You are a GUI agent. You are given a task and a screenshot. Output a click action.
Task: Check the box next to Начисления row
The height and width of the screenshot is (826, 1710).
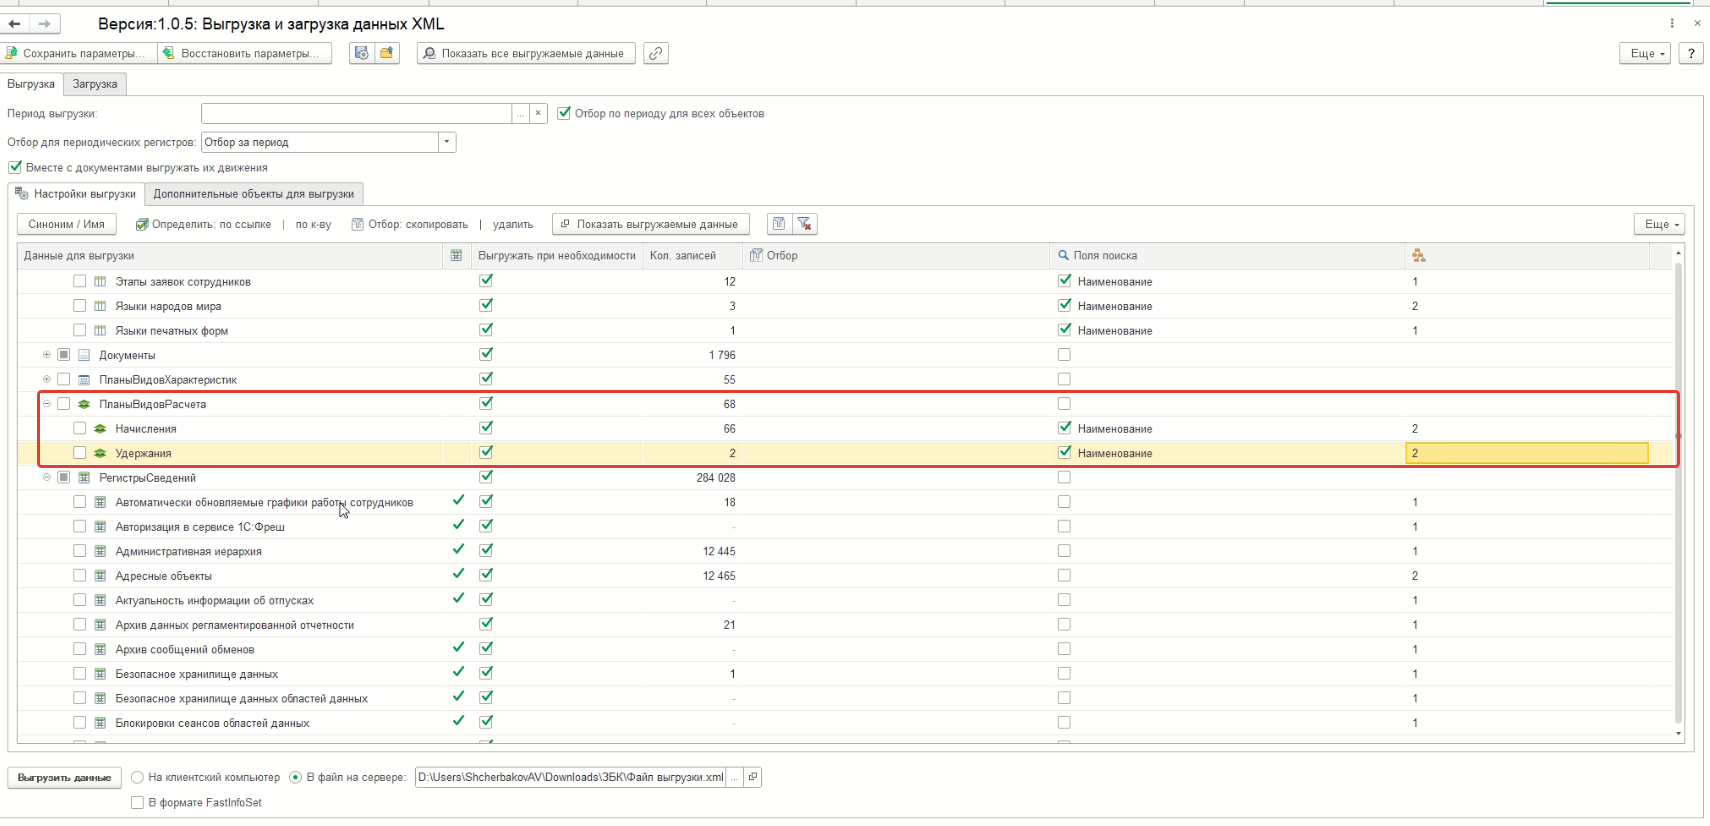click(x=80, y=429)
